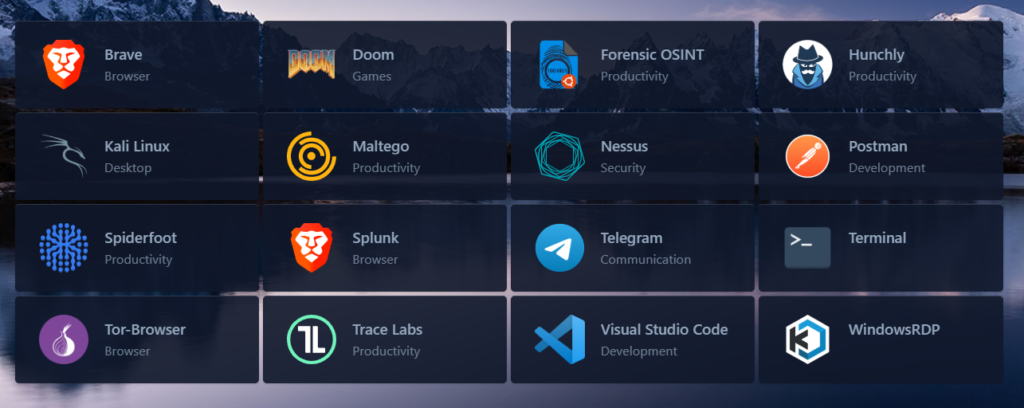
Task: Click Browser label under Splunk
Action: 375,259
